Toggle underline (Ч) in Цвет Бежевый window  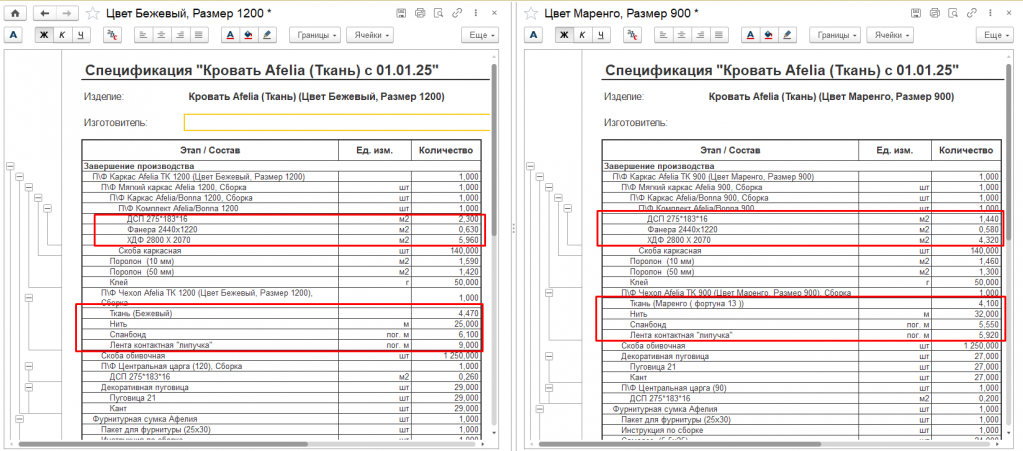coord(80,35)
